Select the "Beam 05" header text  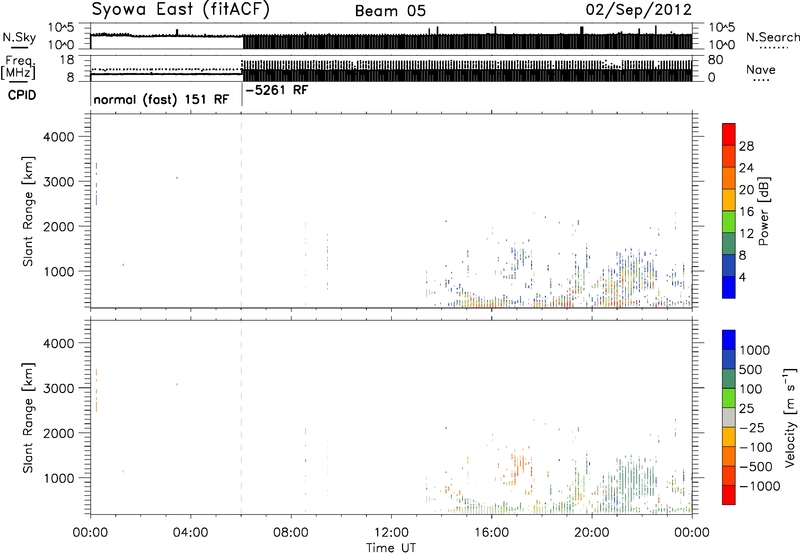coord(390,11)
